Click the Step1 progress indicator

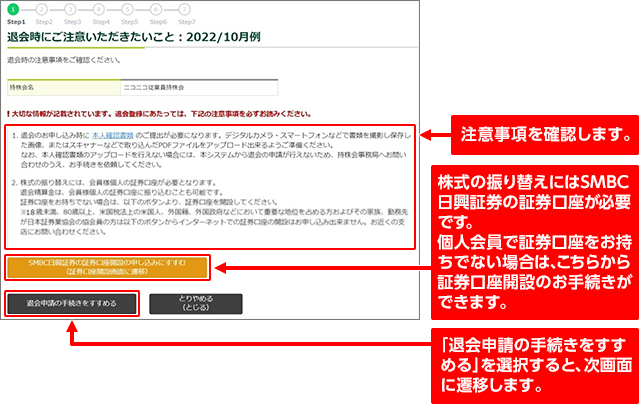(13, 9)
